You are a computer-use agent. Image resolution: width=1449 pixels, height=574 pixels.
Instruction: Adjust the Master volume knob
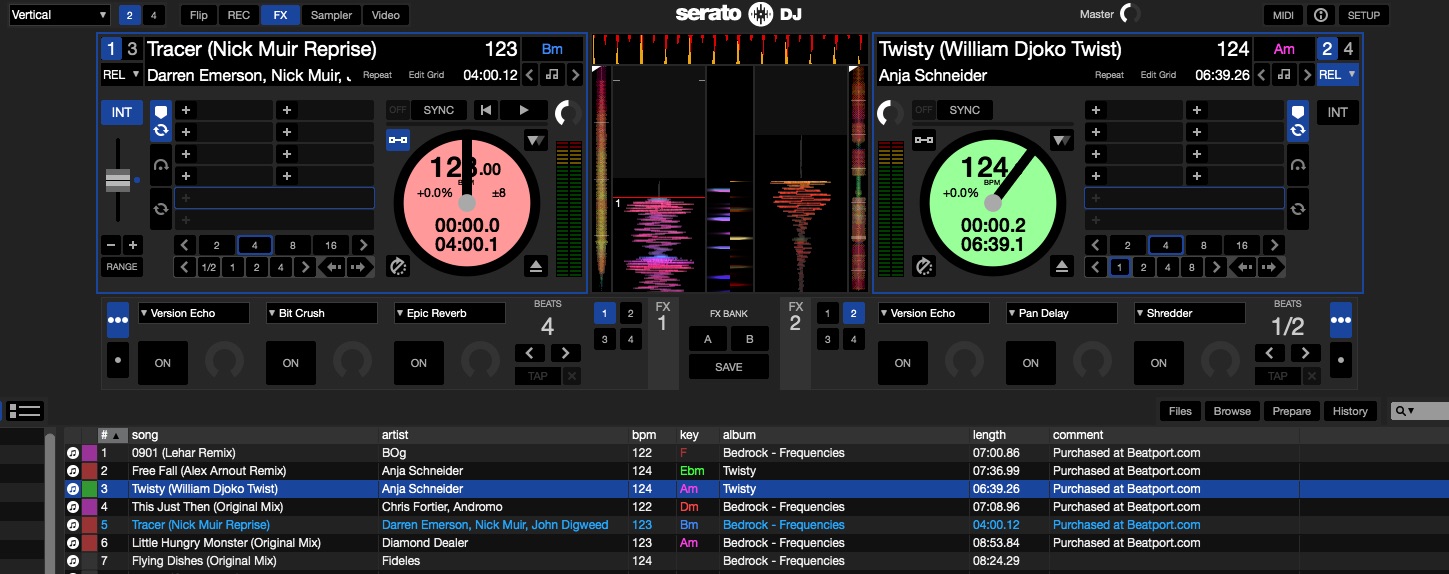(1130, 14)
